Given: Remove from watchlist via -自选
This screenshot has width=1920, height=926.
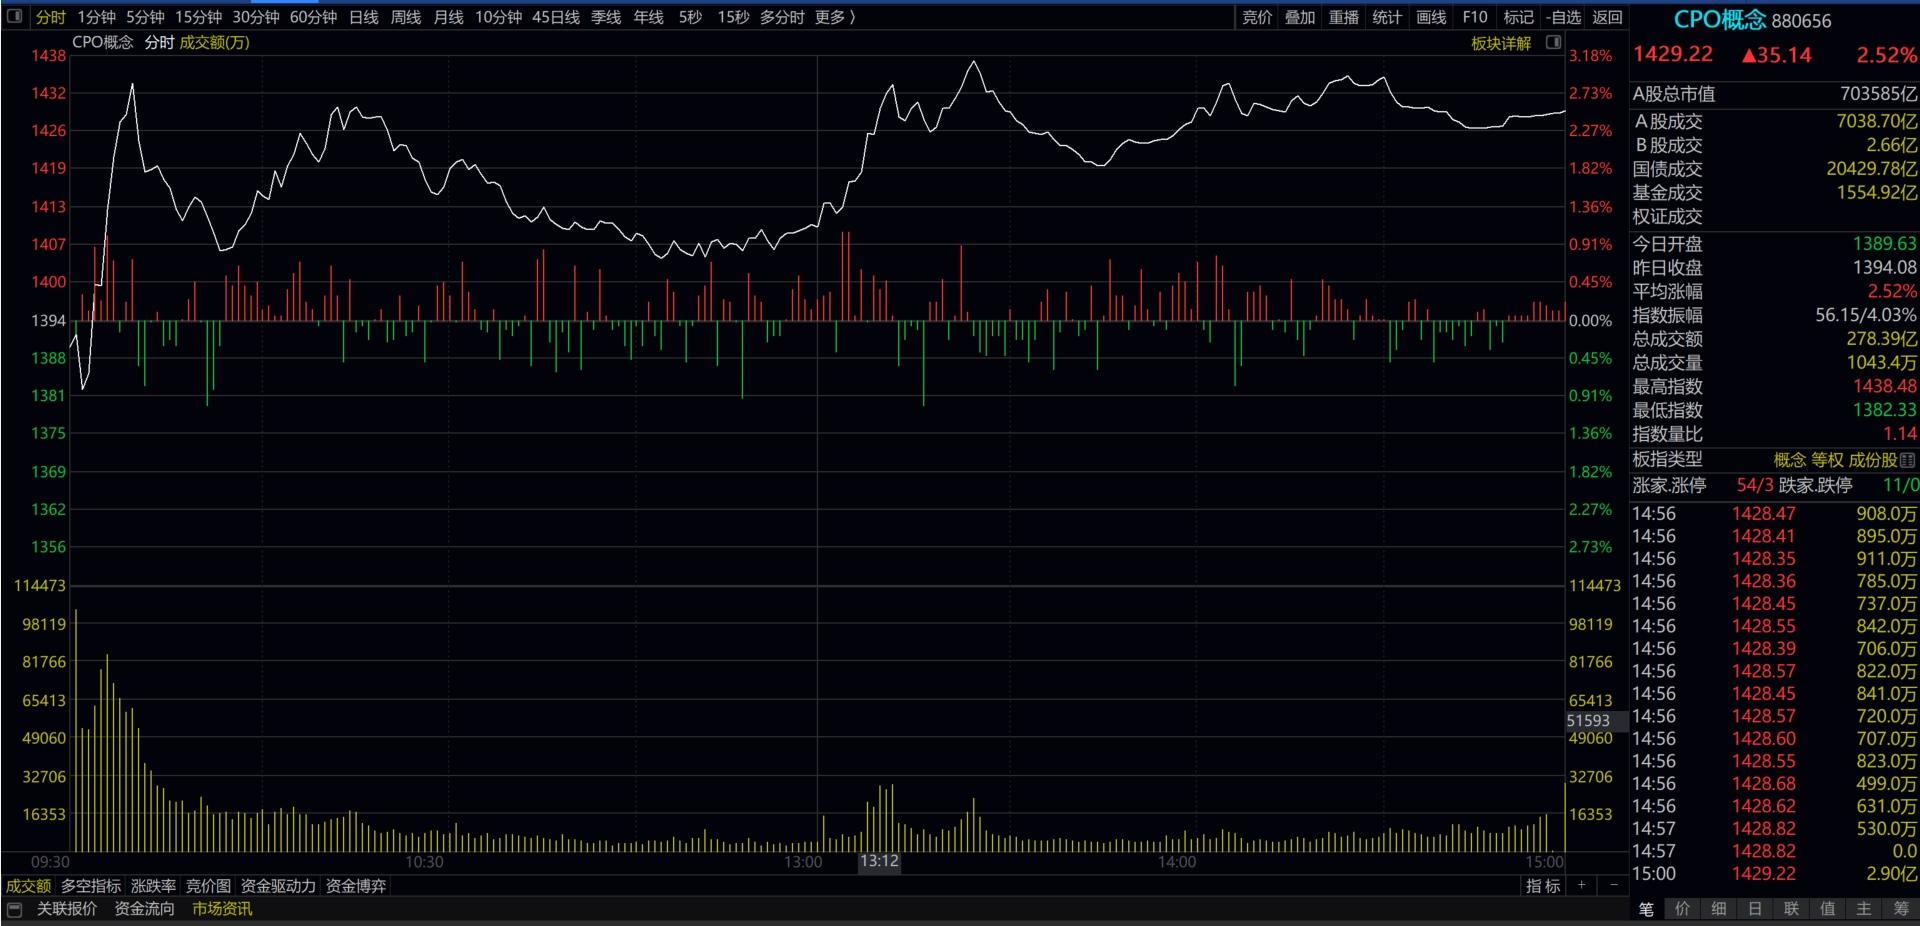Looking at the screenshot, I should pyautogui.click(x=1563, y=17).
